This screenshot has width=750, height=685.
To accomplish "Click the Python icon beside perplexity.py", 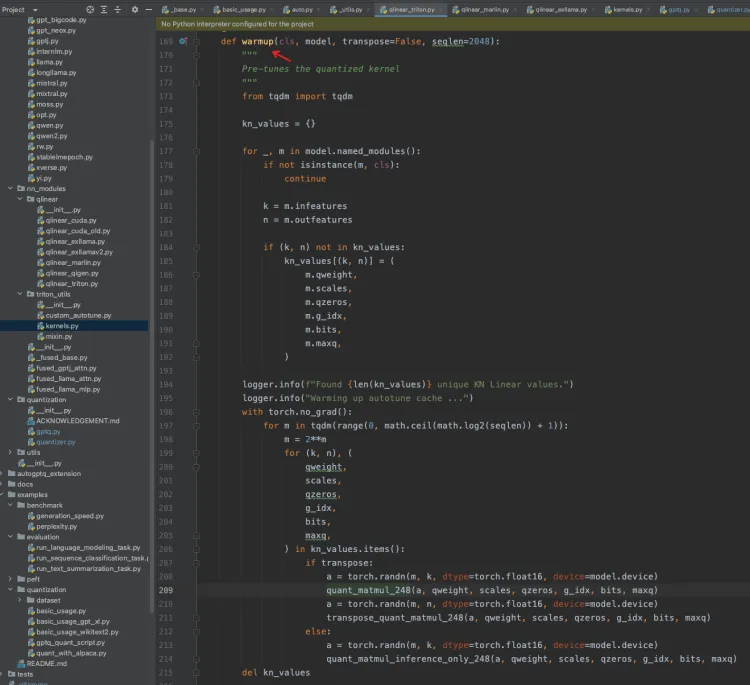I will click(30, 526).
